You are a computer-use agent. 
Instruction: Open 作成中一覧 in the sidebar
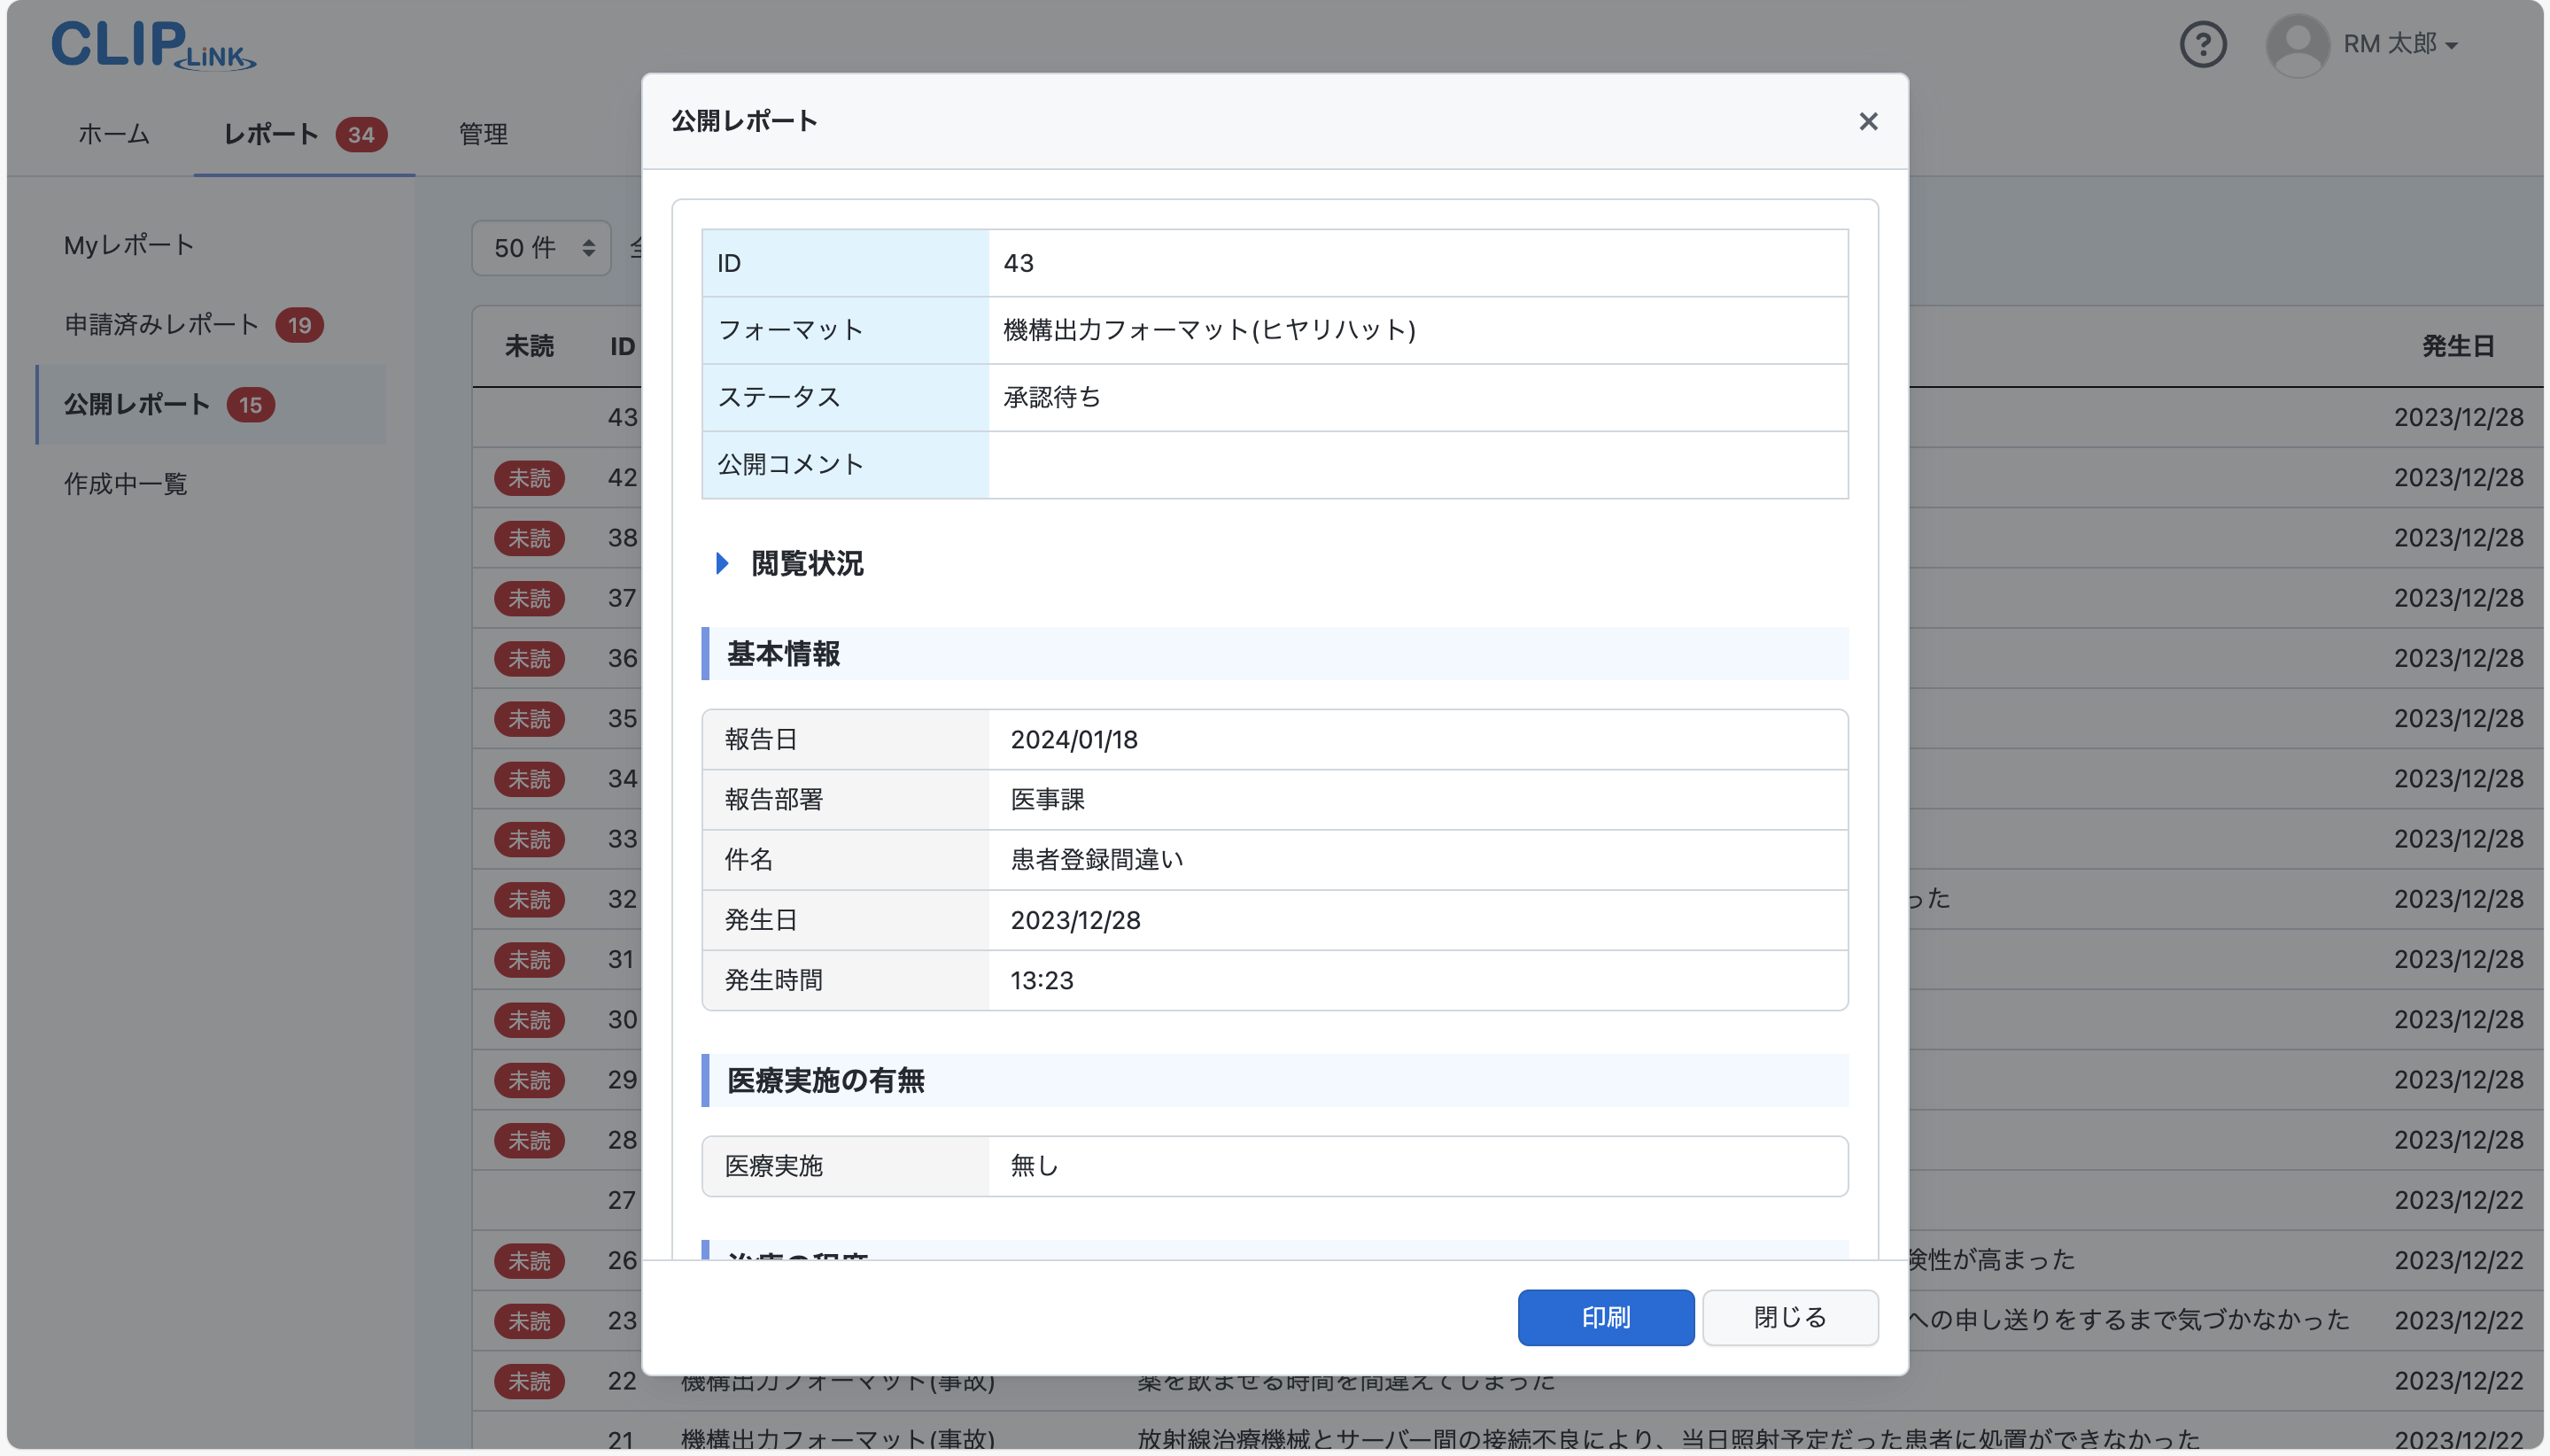click(124, 484)
